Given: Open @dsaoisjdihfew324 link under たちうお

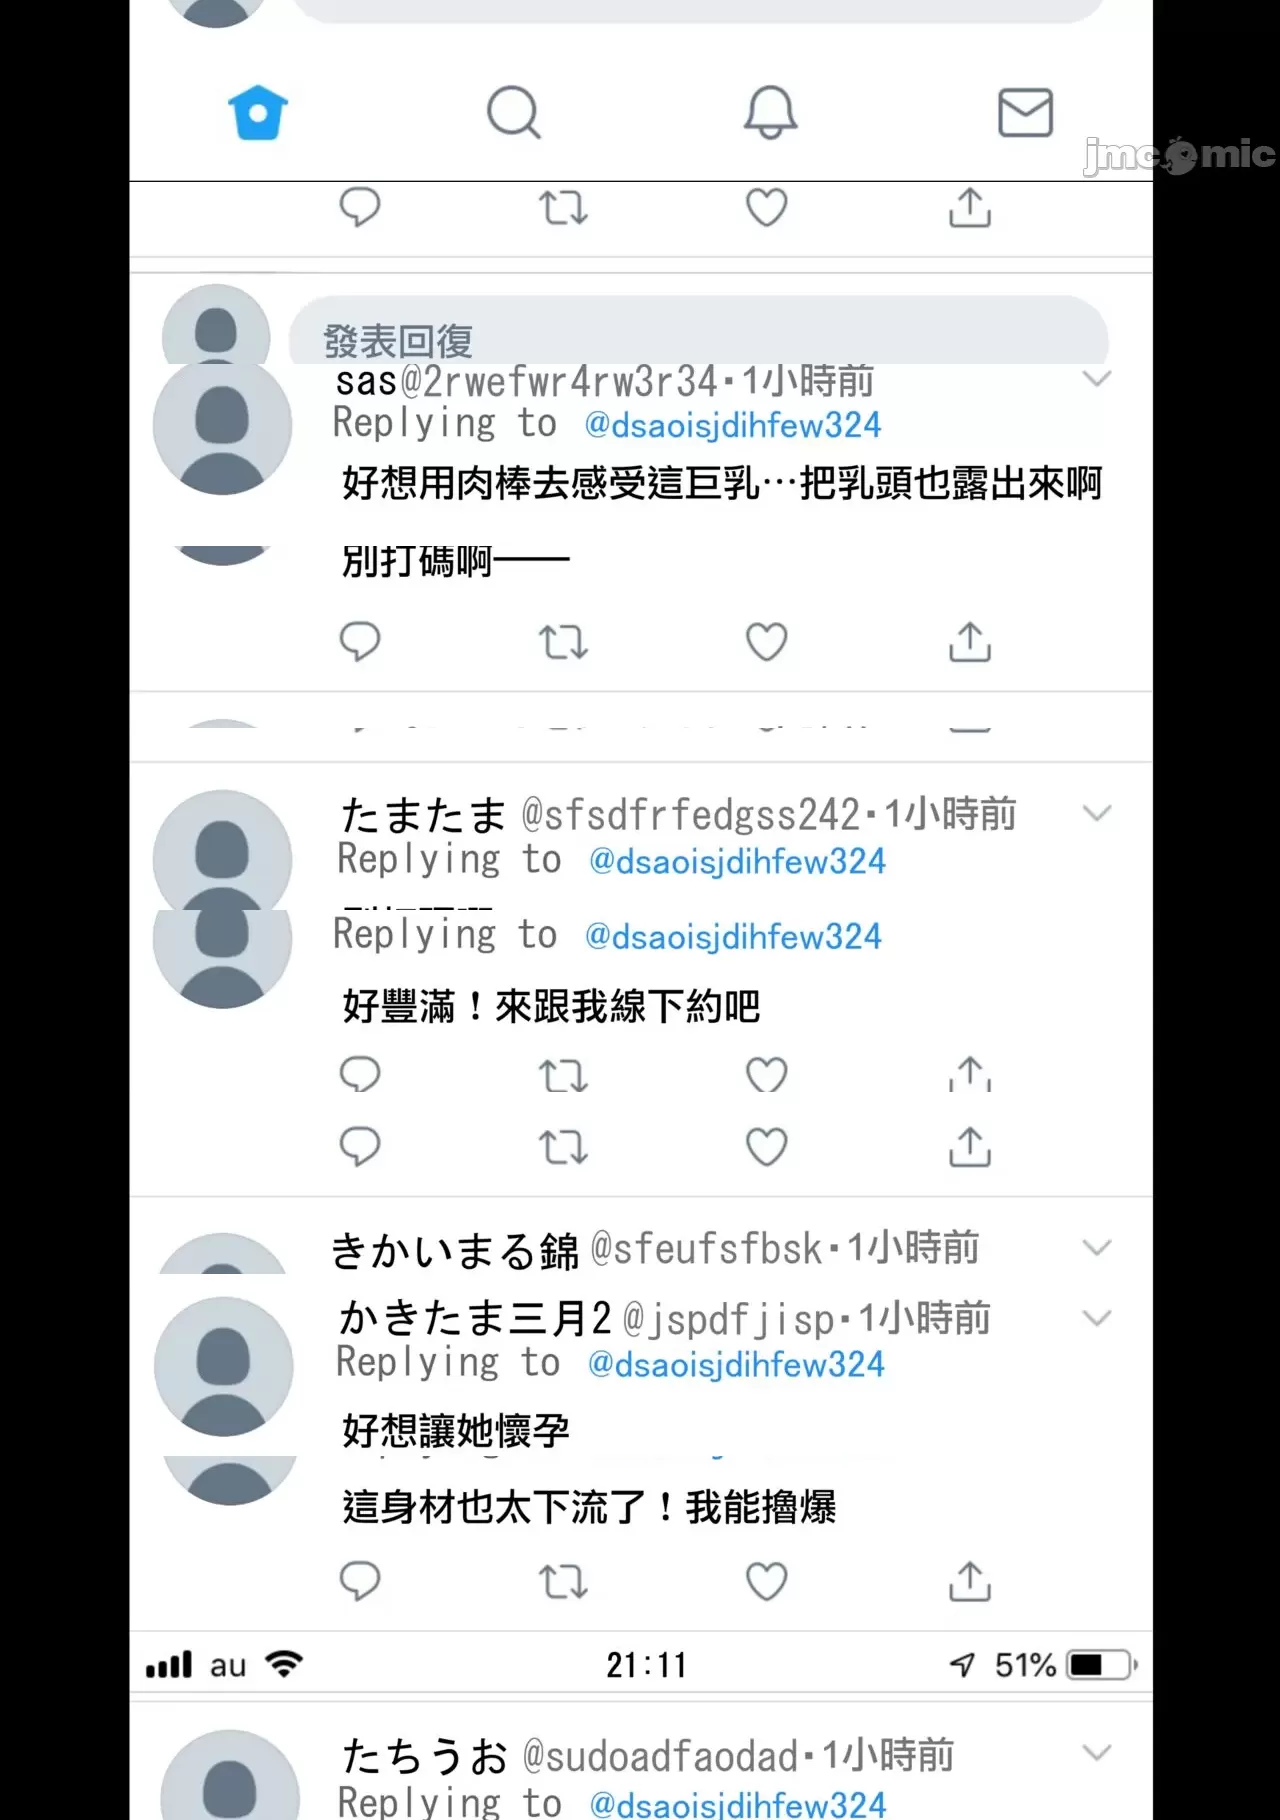Looking at the screenshot, I should coord(738,1804).
